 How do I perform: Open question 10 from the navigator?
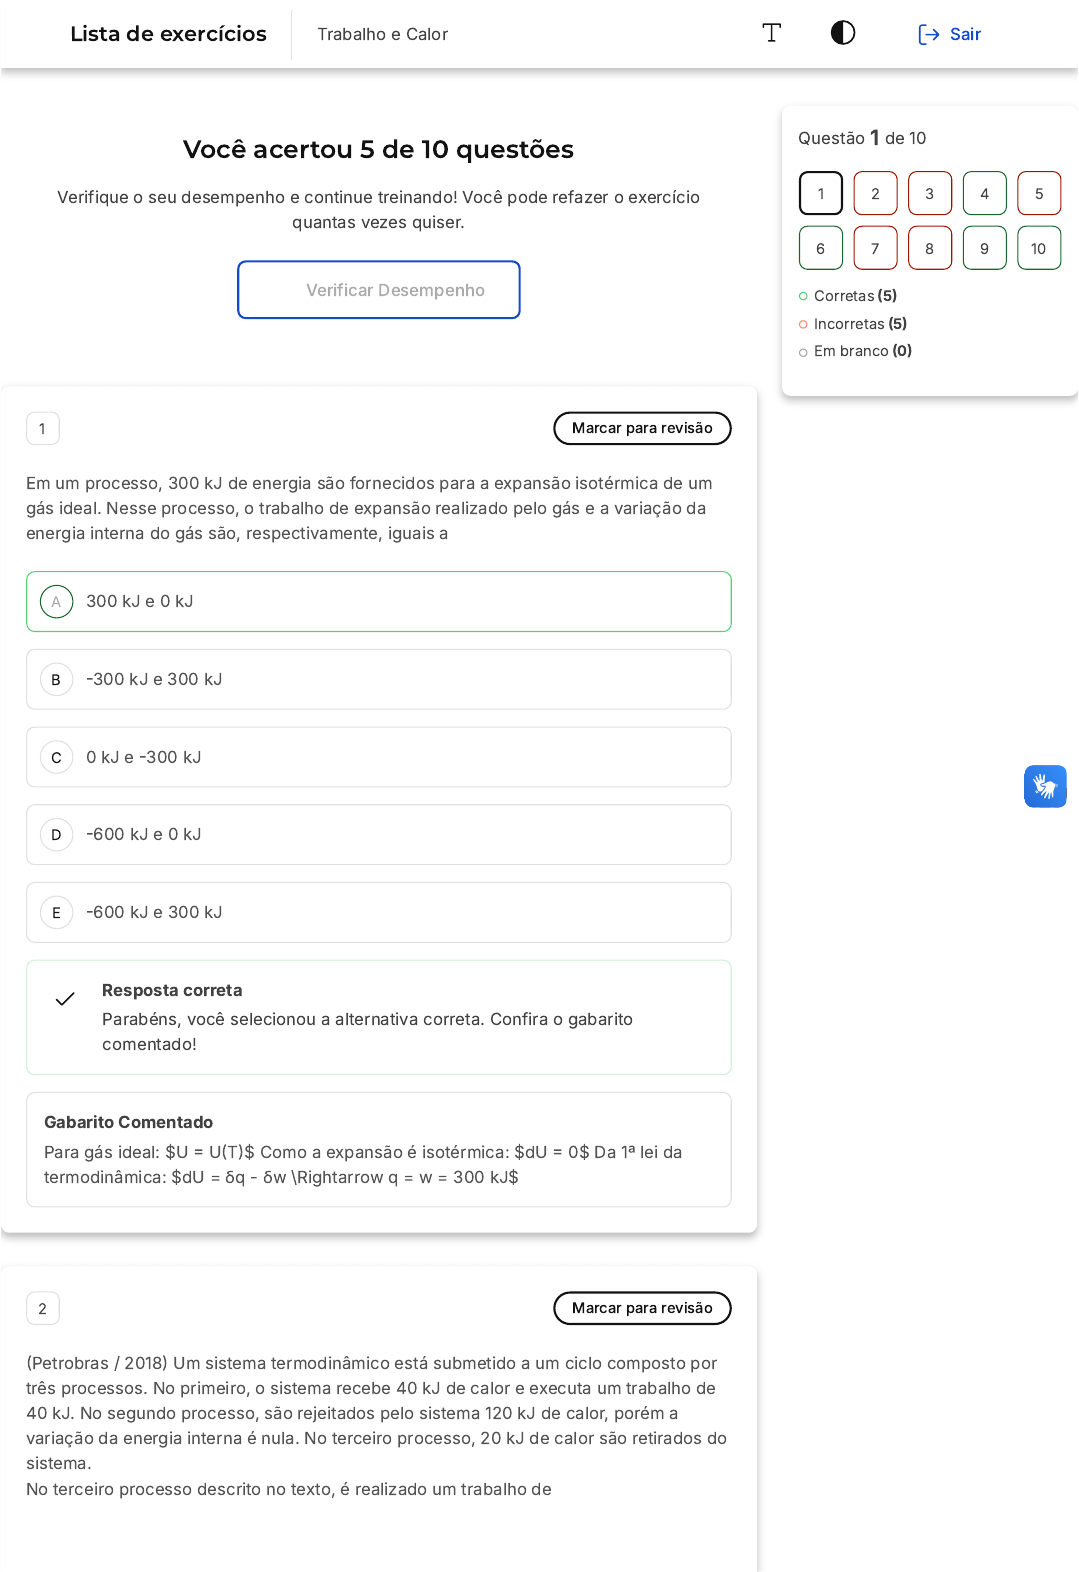(x=1038, y=248)
